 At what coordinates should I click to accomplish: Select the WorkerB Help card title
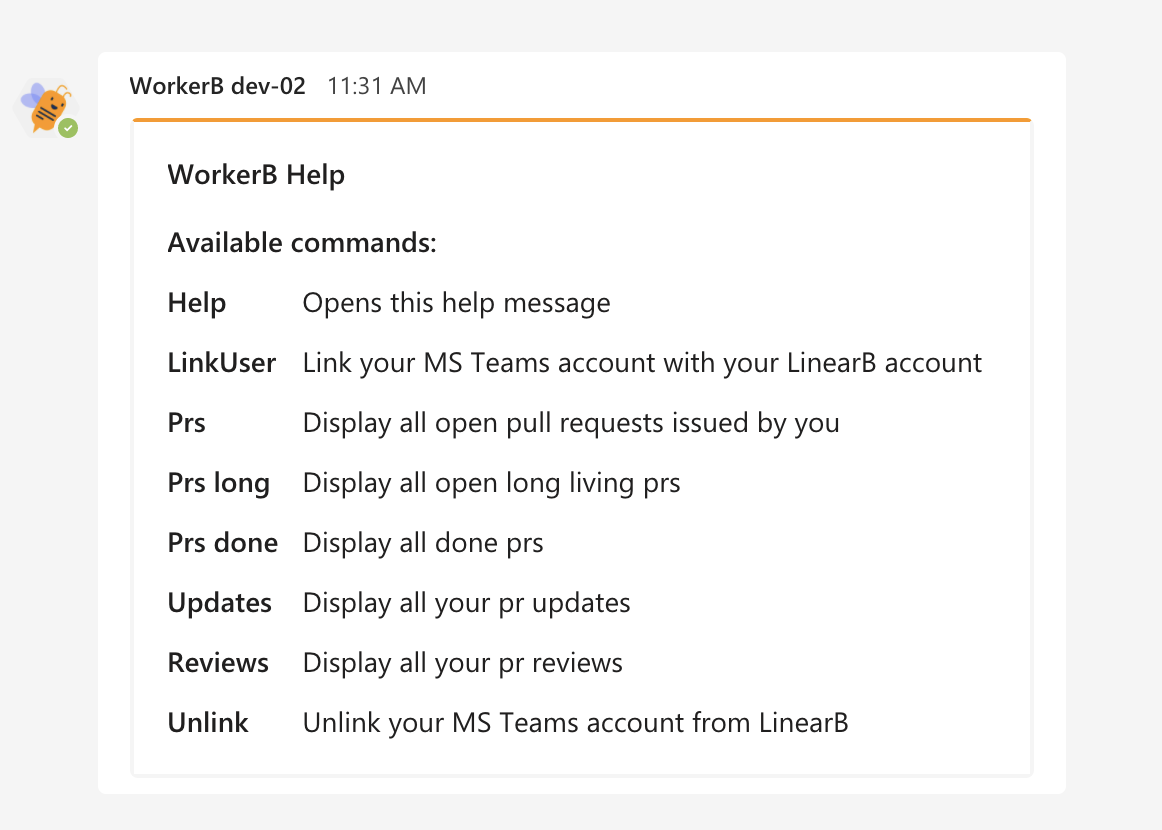pyautogui.click(x=256, y=175)
